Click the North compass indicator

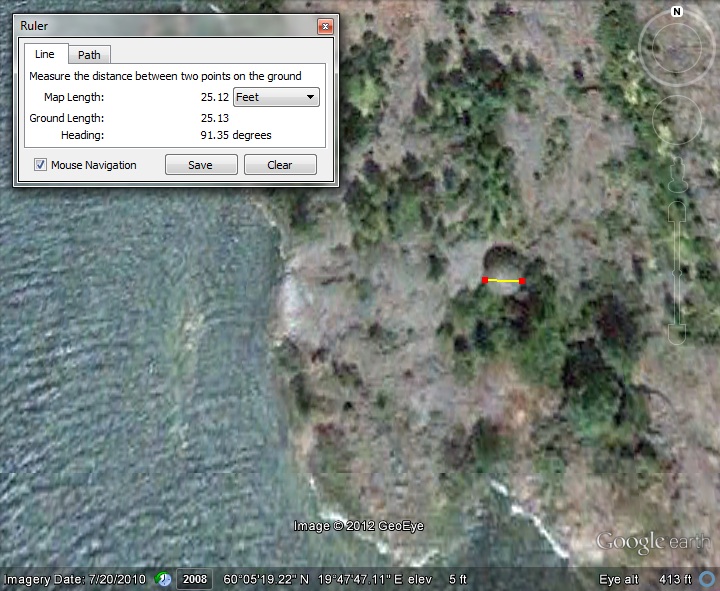[x=677, y=12]
